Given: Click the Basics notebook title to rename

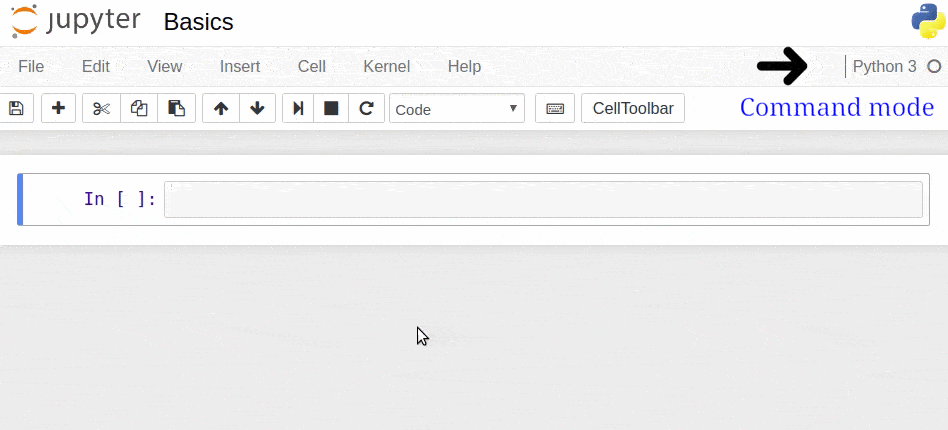Looking at the screenshot, I should [x=198, y=21].
